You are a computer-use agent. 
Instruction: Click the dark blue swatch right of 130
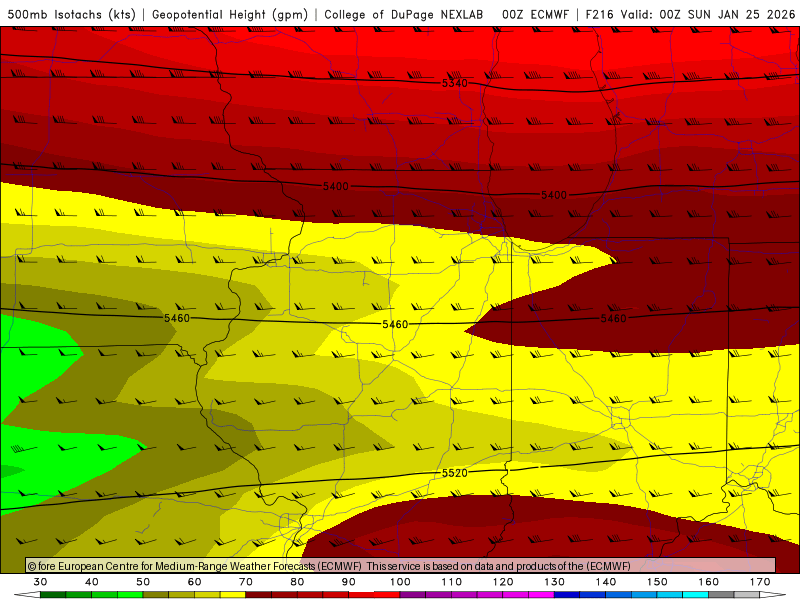[x=567, y=595]
